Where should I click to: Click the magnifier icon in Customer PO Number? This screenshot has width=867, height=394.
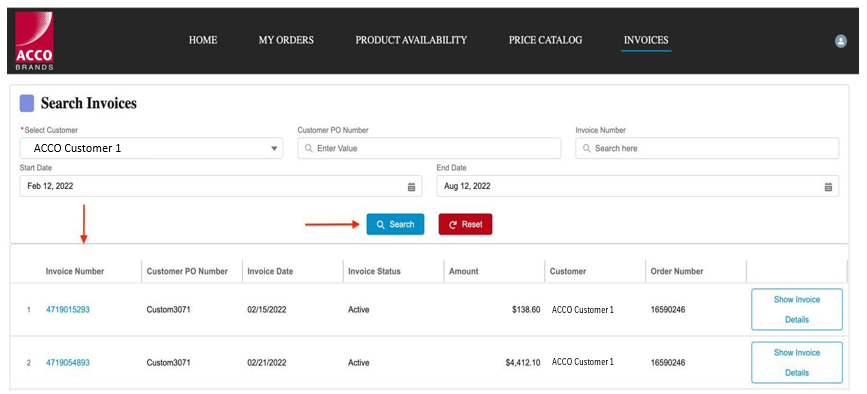(309, 149)
